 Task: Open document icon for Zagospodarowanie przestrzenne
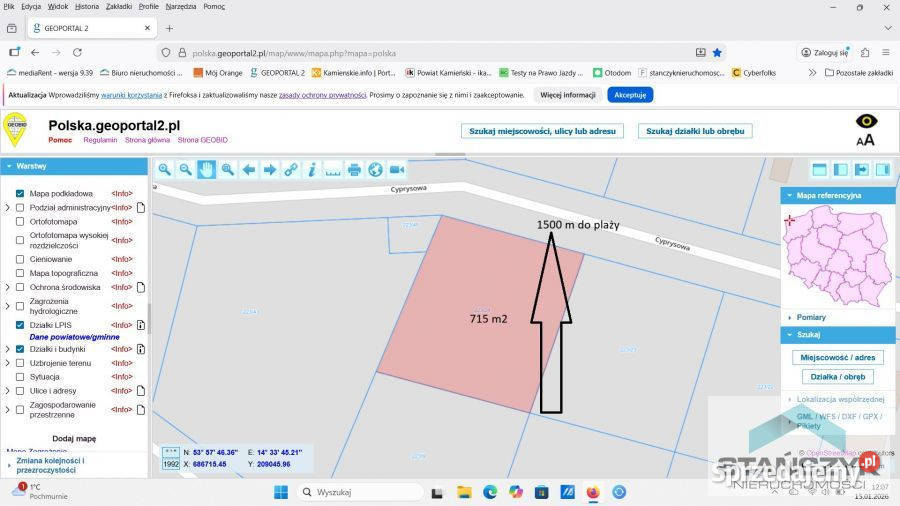(141, 410)
